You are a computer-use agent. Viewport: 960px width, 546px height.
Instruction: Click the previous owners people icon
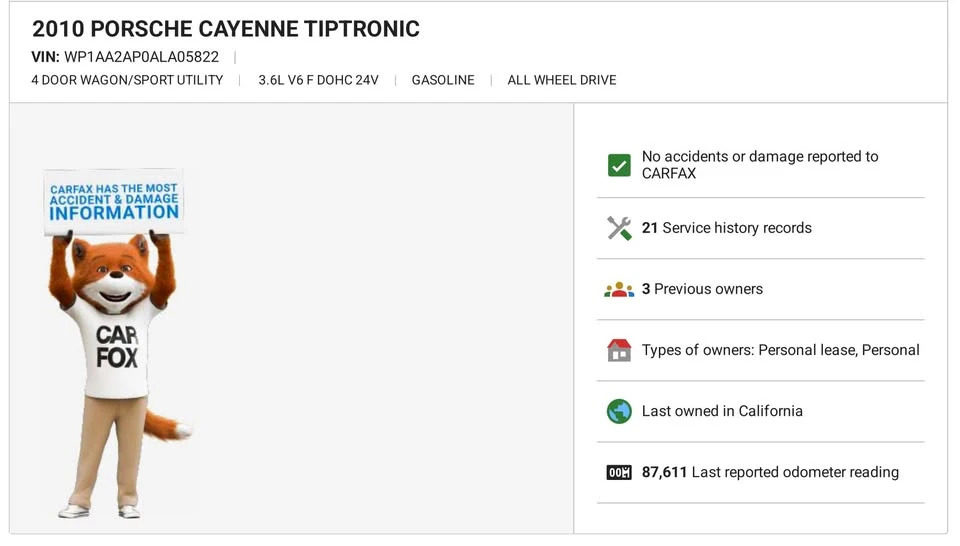pyautogui.click(x=619, y=290)
